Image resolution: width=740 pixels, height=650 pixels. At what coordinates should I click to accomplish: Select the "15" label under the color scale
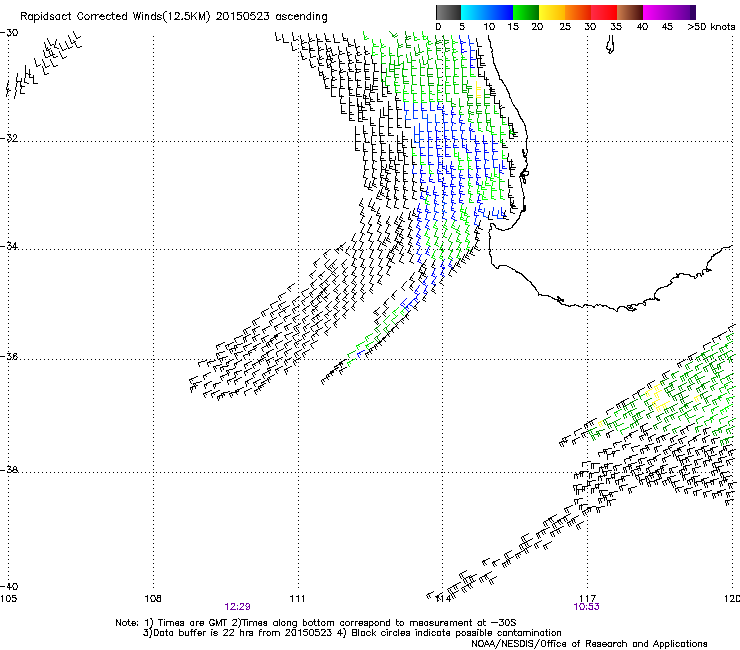(x=513, y=27)
